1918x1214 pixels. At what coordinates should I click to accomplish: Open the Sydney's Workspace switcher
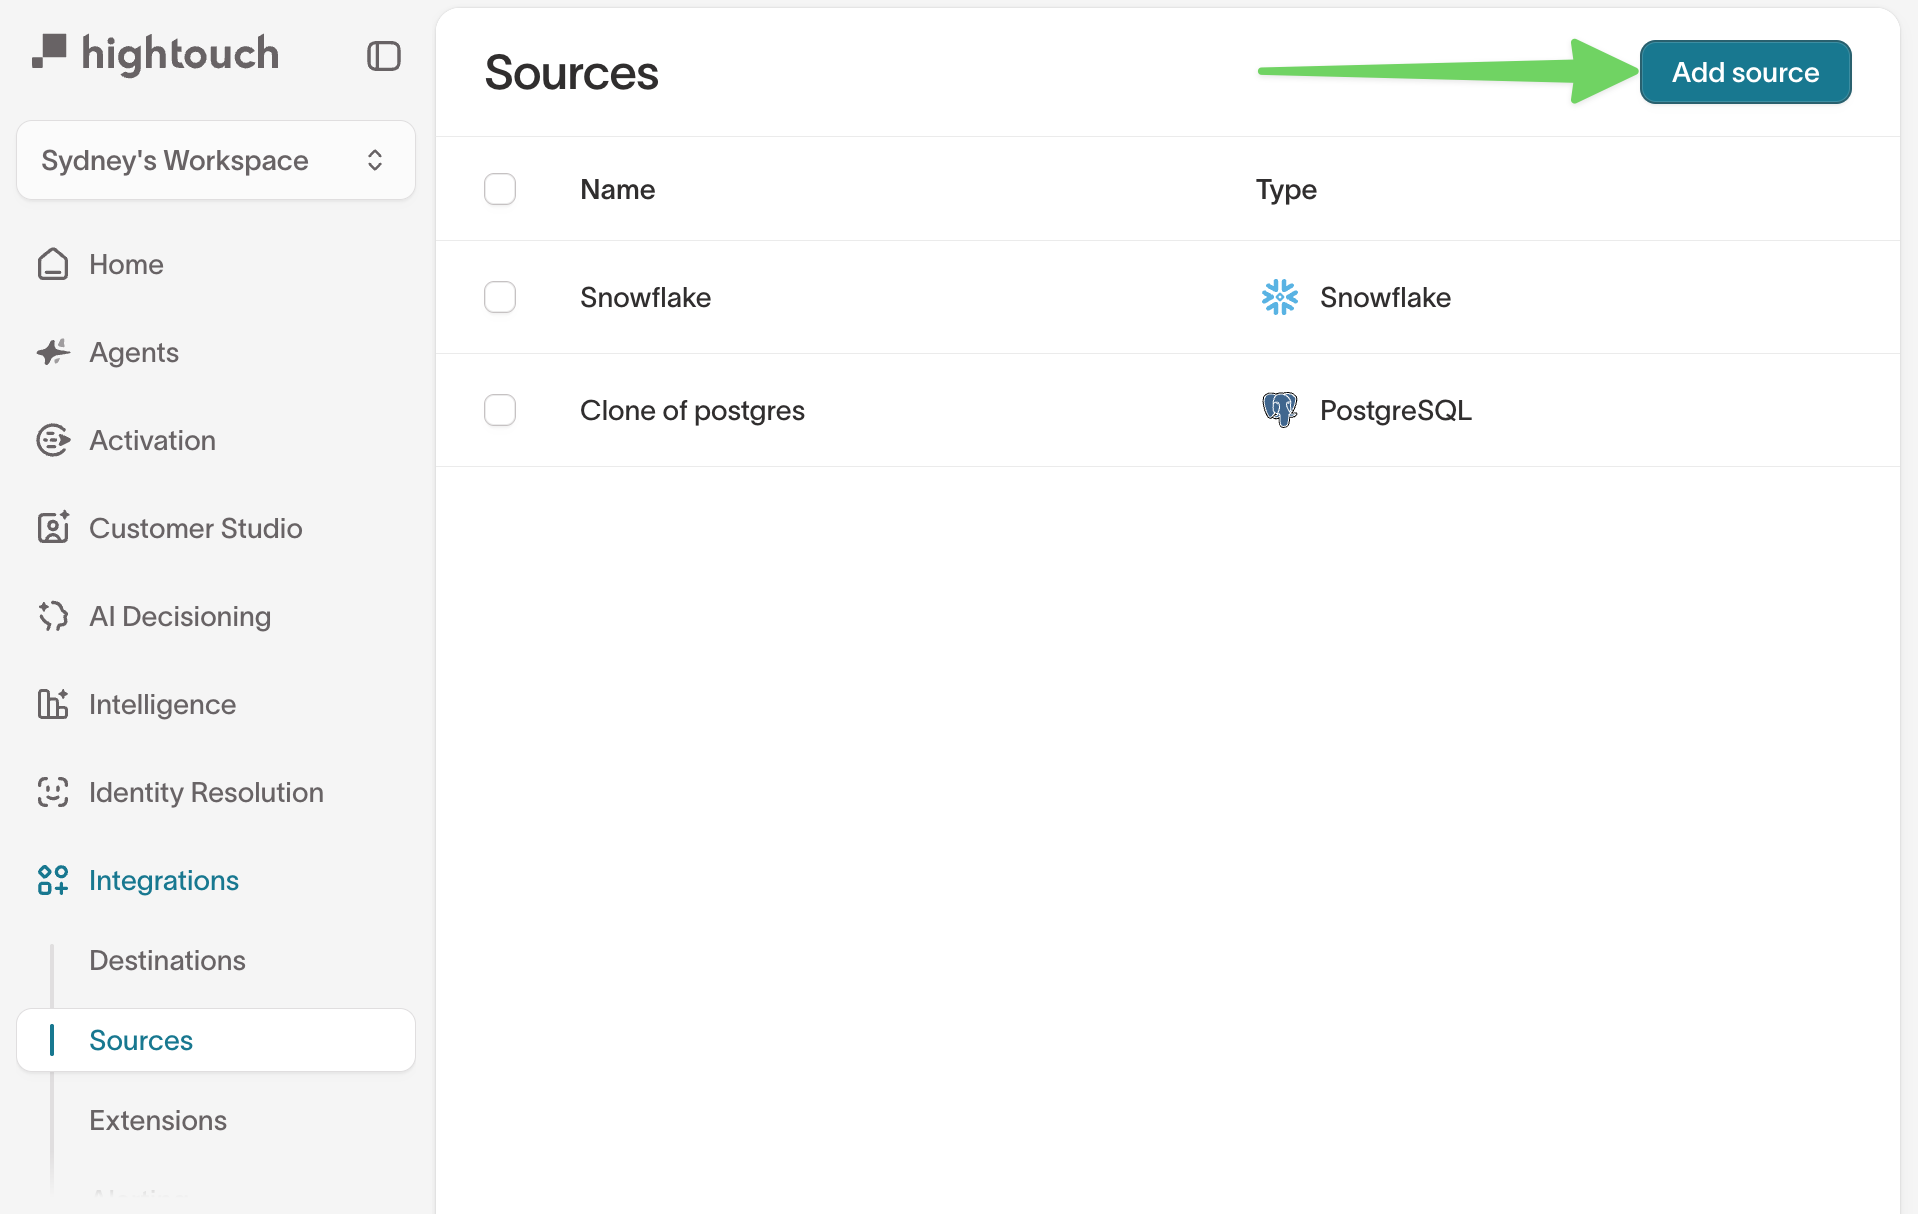(x=215, y=160)
